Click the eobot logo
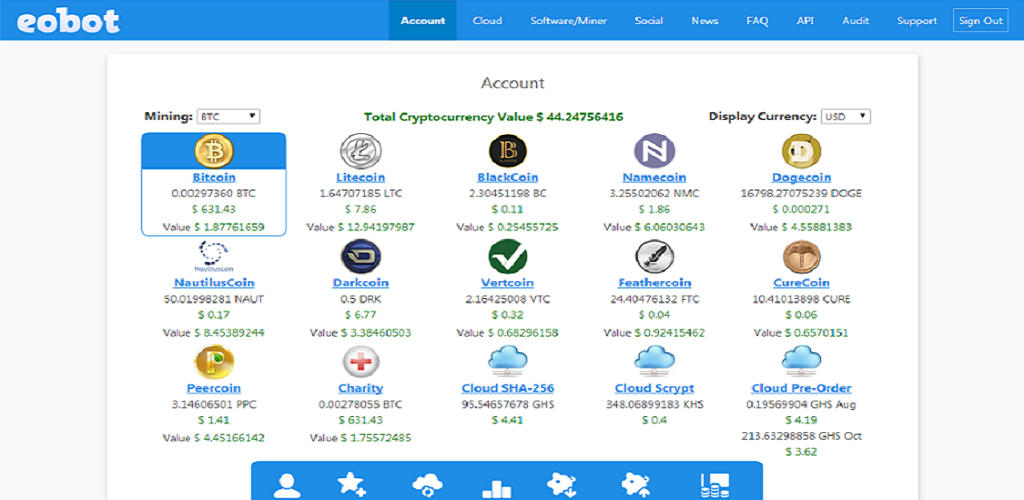The width and height of the screenshot is (1024, 500). pos(68,21)
